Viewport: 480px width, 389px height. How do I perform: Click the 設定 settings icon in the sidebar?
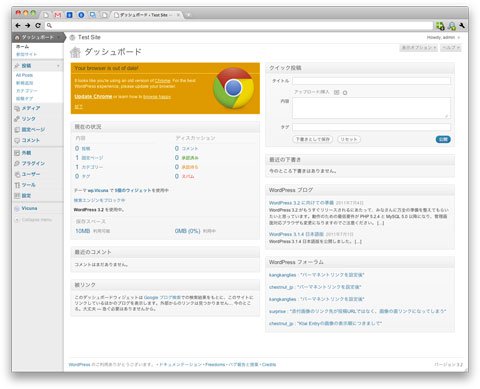17,196
